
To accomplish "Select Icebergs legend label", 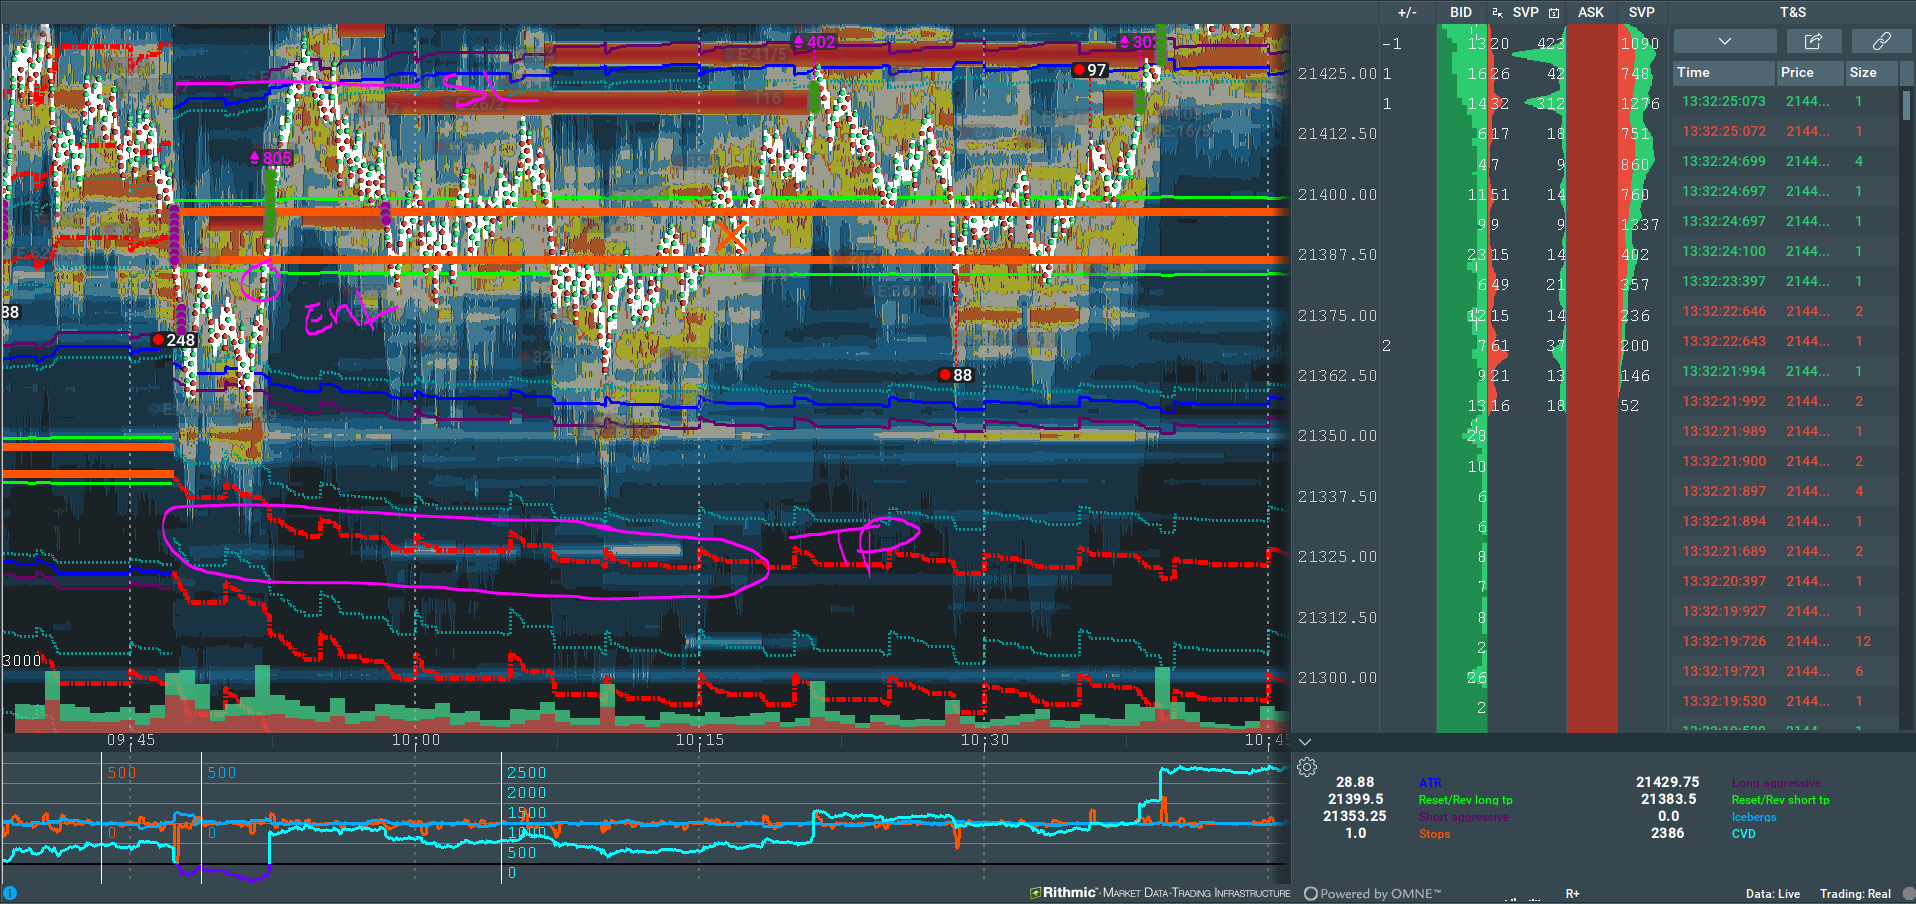I will click(1754, 817).
